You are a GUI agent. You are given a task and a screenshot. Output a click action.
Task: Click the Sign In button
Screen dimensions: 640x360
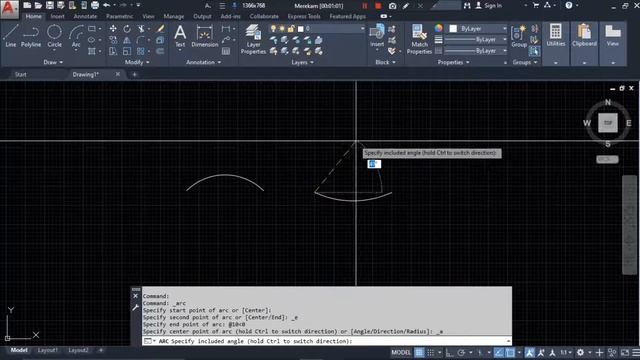[489, 5]
